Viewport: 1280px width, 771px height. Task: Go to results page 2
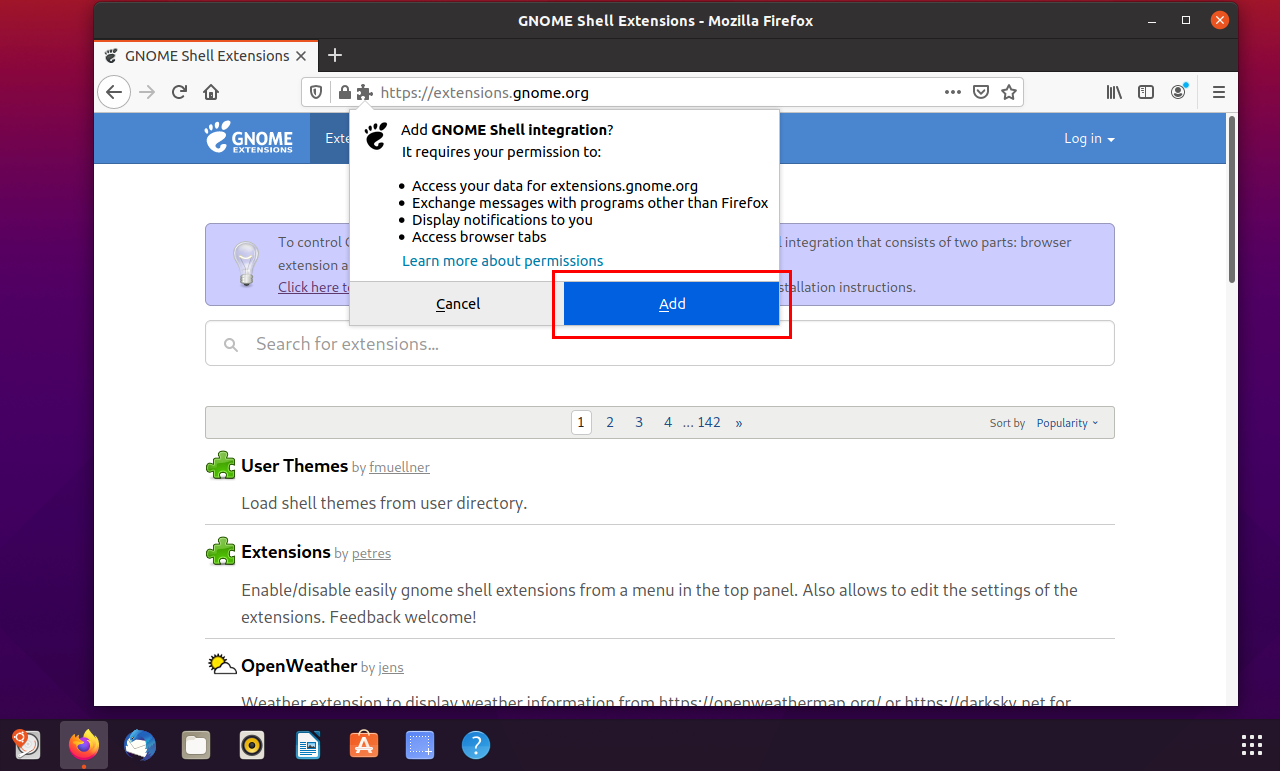(610, 423)
